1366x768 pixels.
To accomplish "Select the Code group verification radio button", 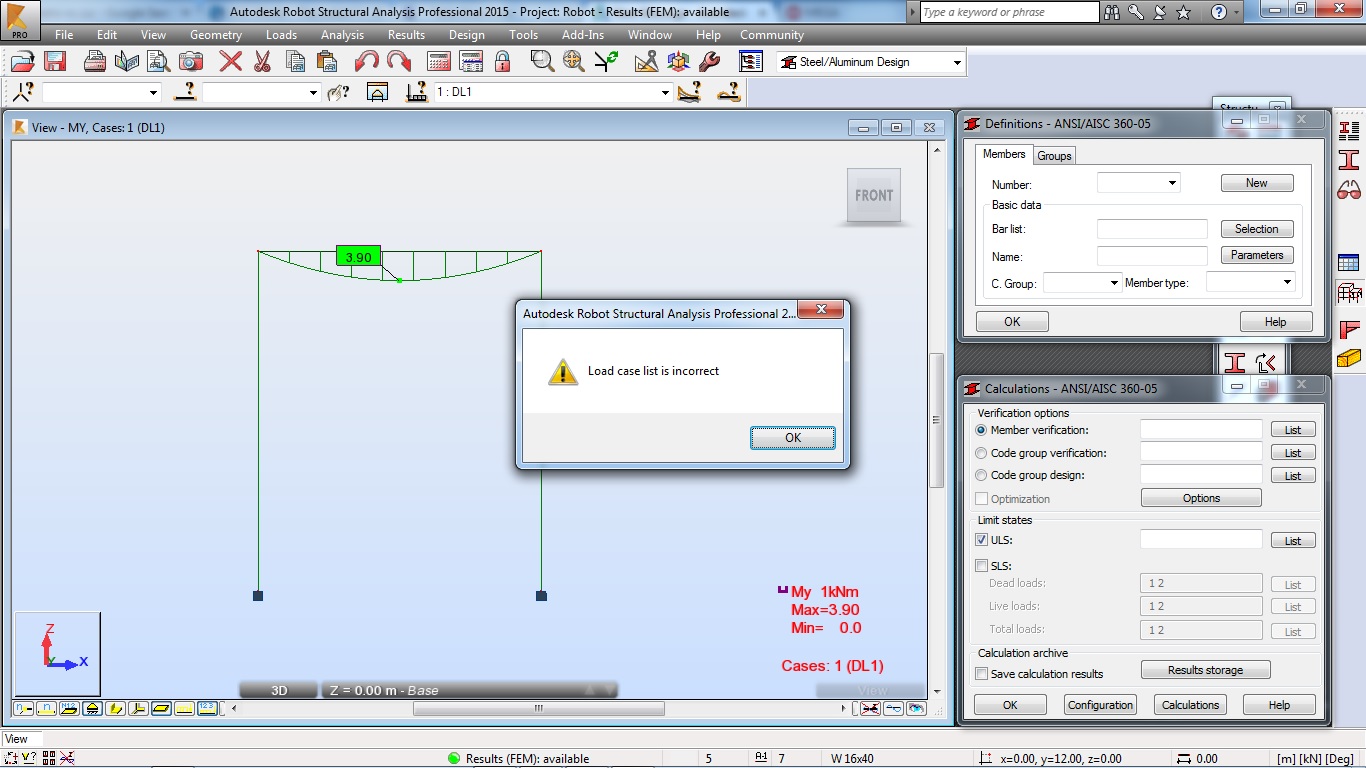I will [981, 453].
